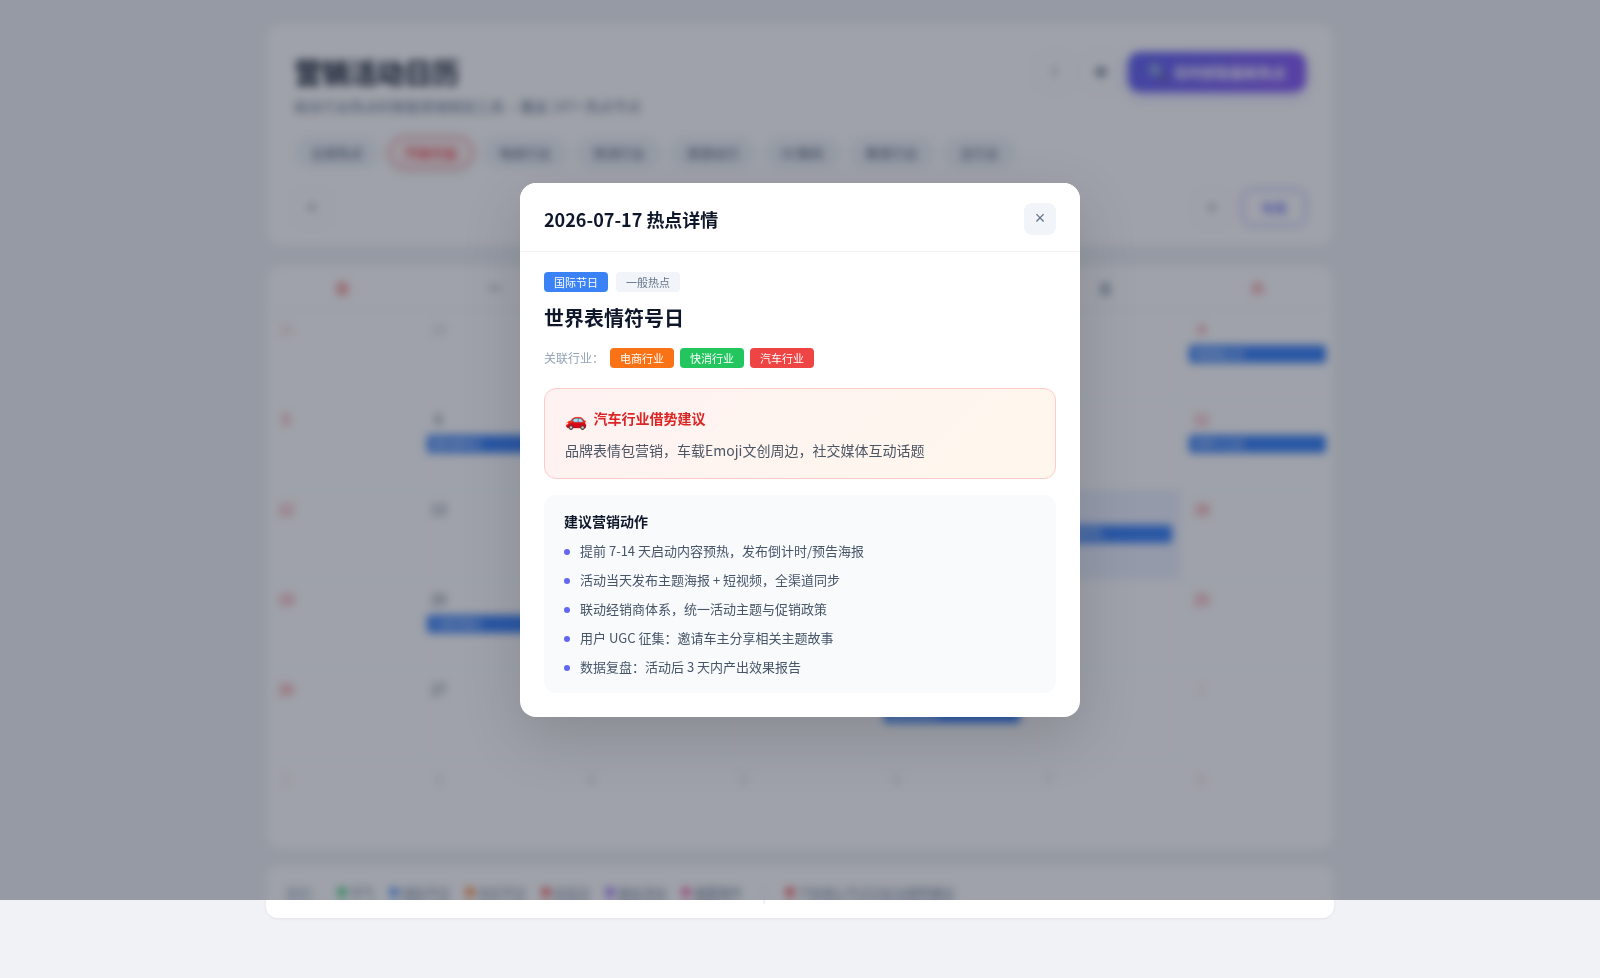The height and width of the screenshot is (978, 1600).
Task: Close the 热点详情 dialog
Action: 1039,219
